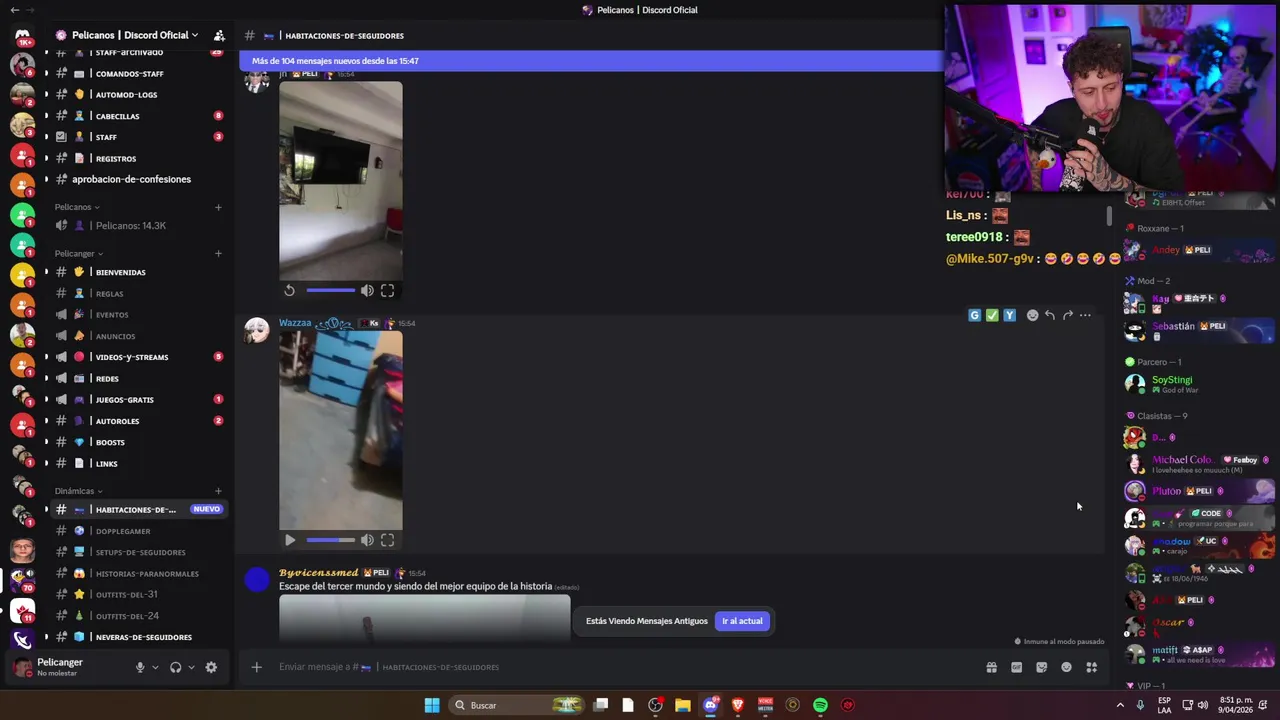This screenshot has height=720, width=1280.
Task: Expand thread arrow next to STAFF channel
Action: point(46,137)
